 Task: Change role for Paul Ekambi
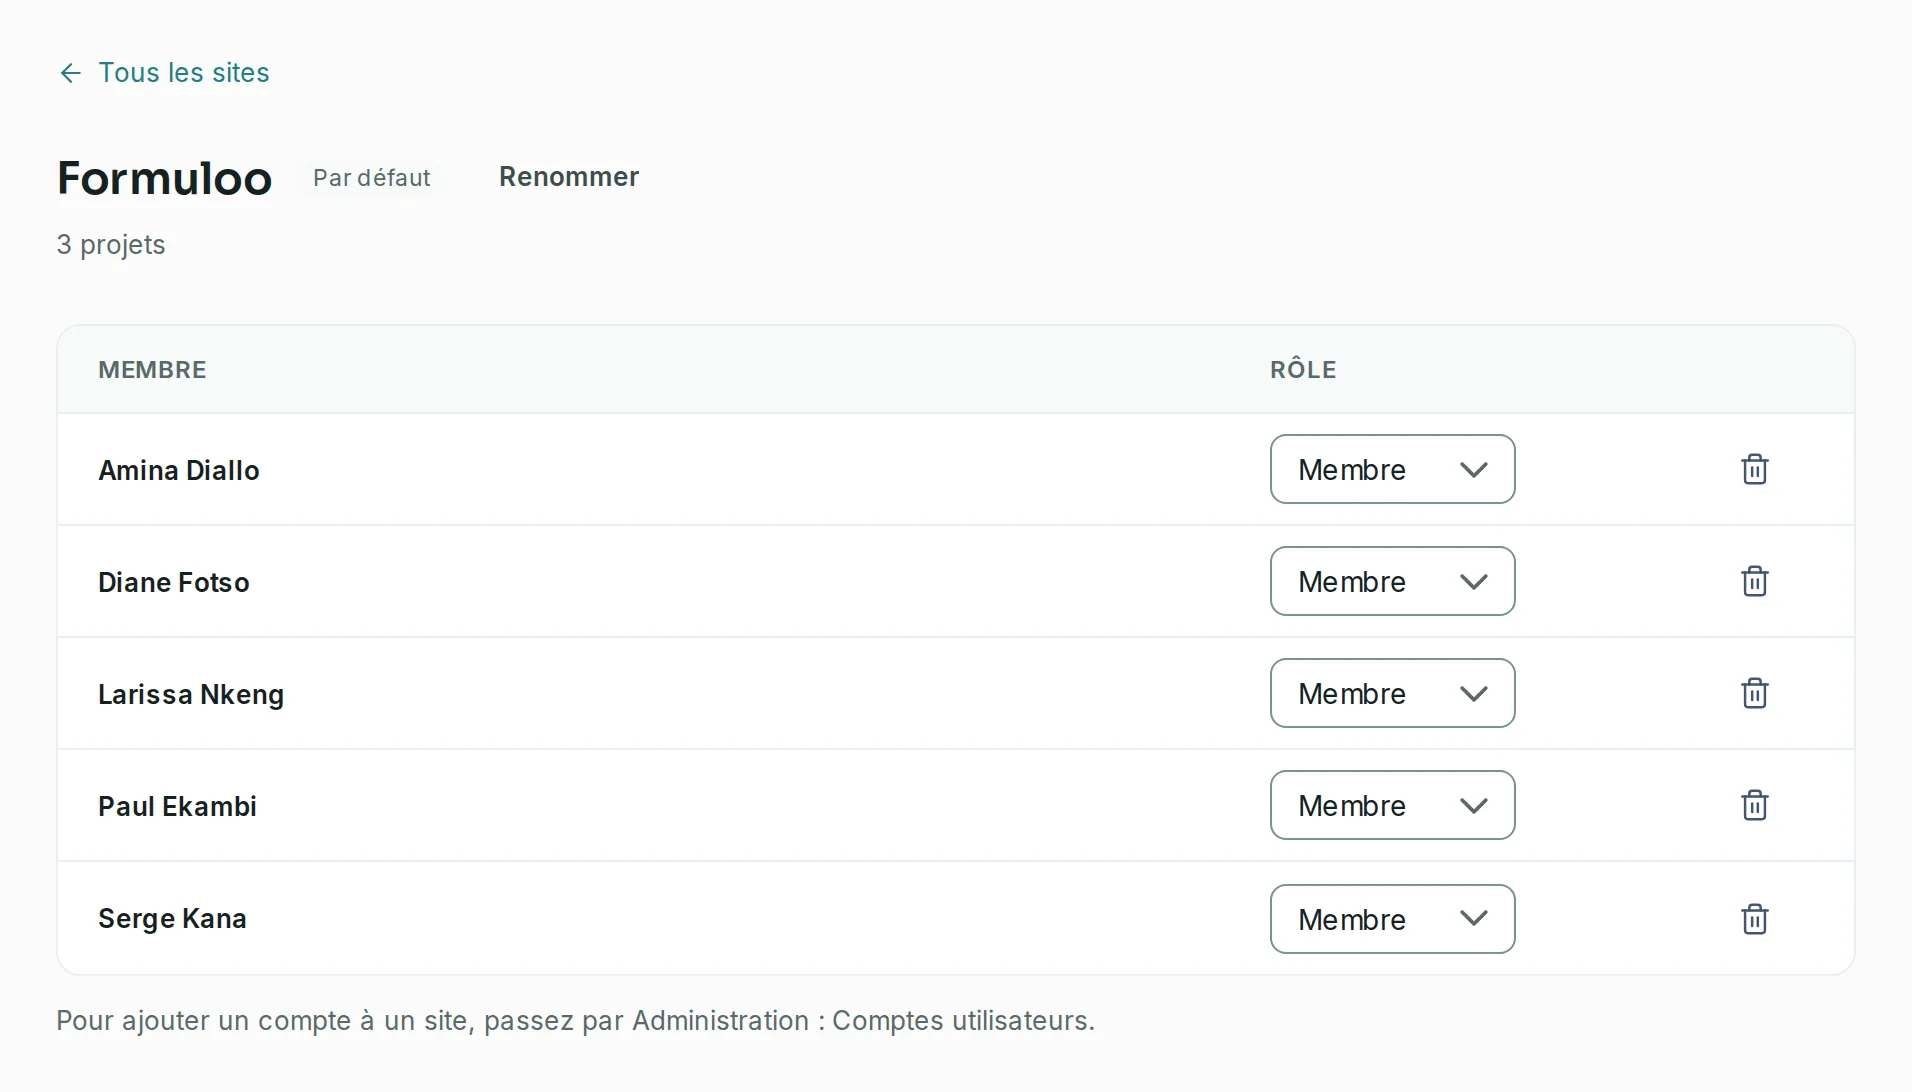point(1392,805)
